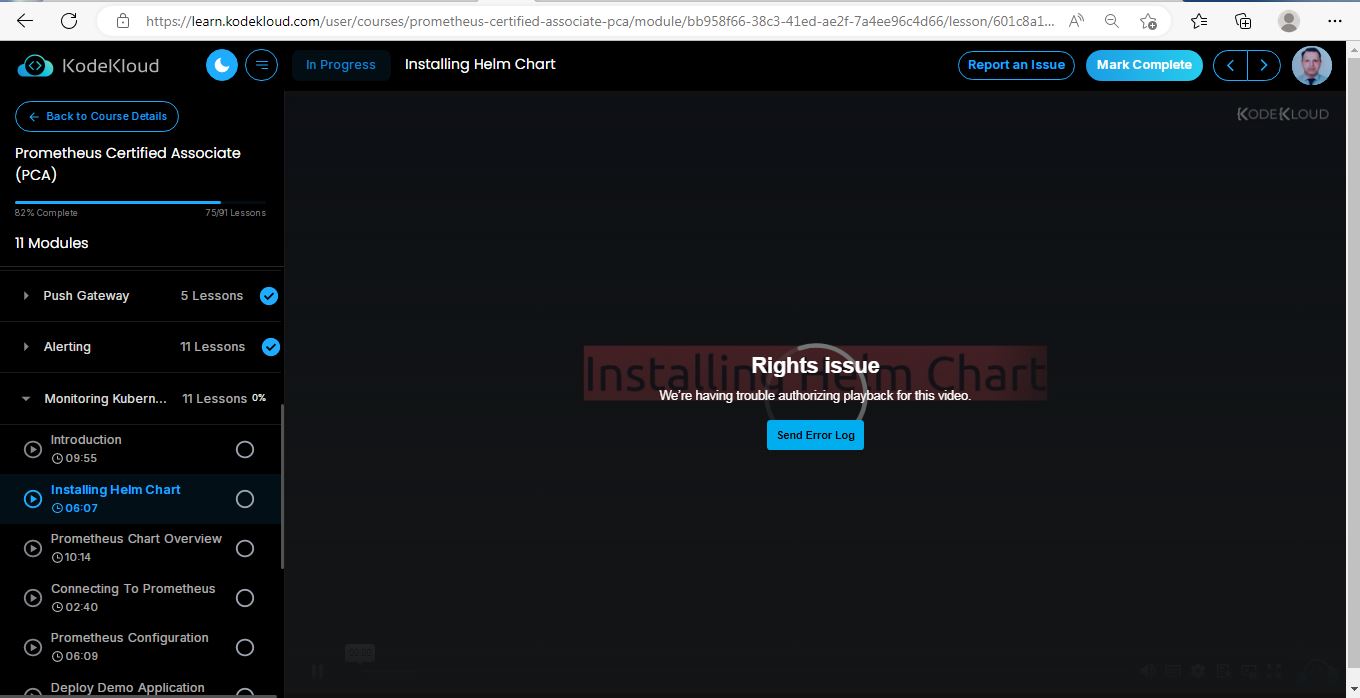Open the user profile photo menu
This screenshot has height=698, width=1360.
tap(1311, 65)
